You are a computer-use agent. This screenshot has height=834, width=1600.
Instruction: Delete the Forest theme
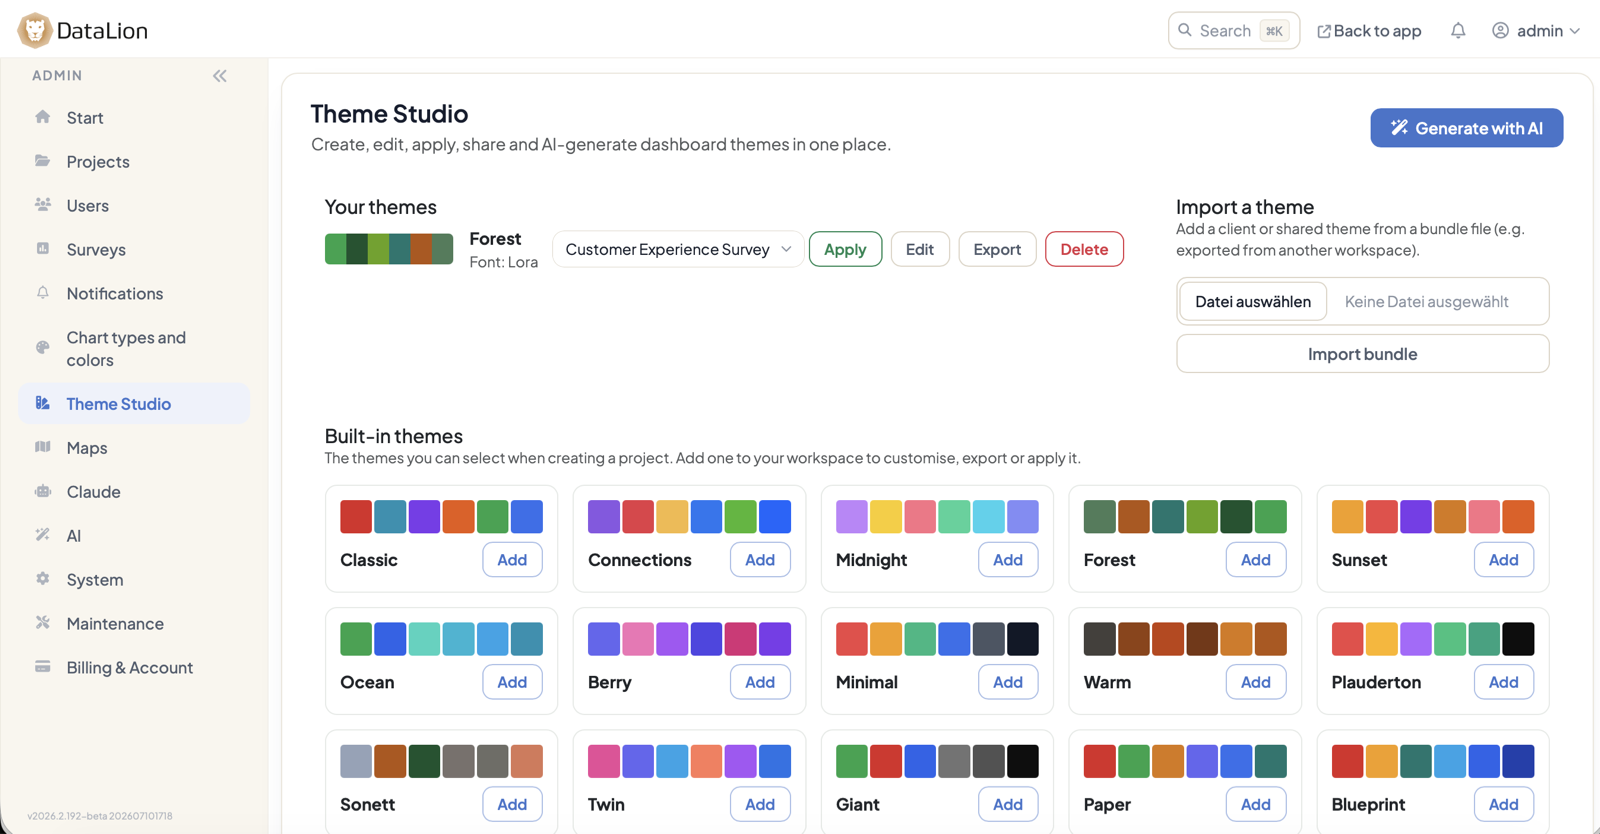1084,249
